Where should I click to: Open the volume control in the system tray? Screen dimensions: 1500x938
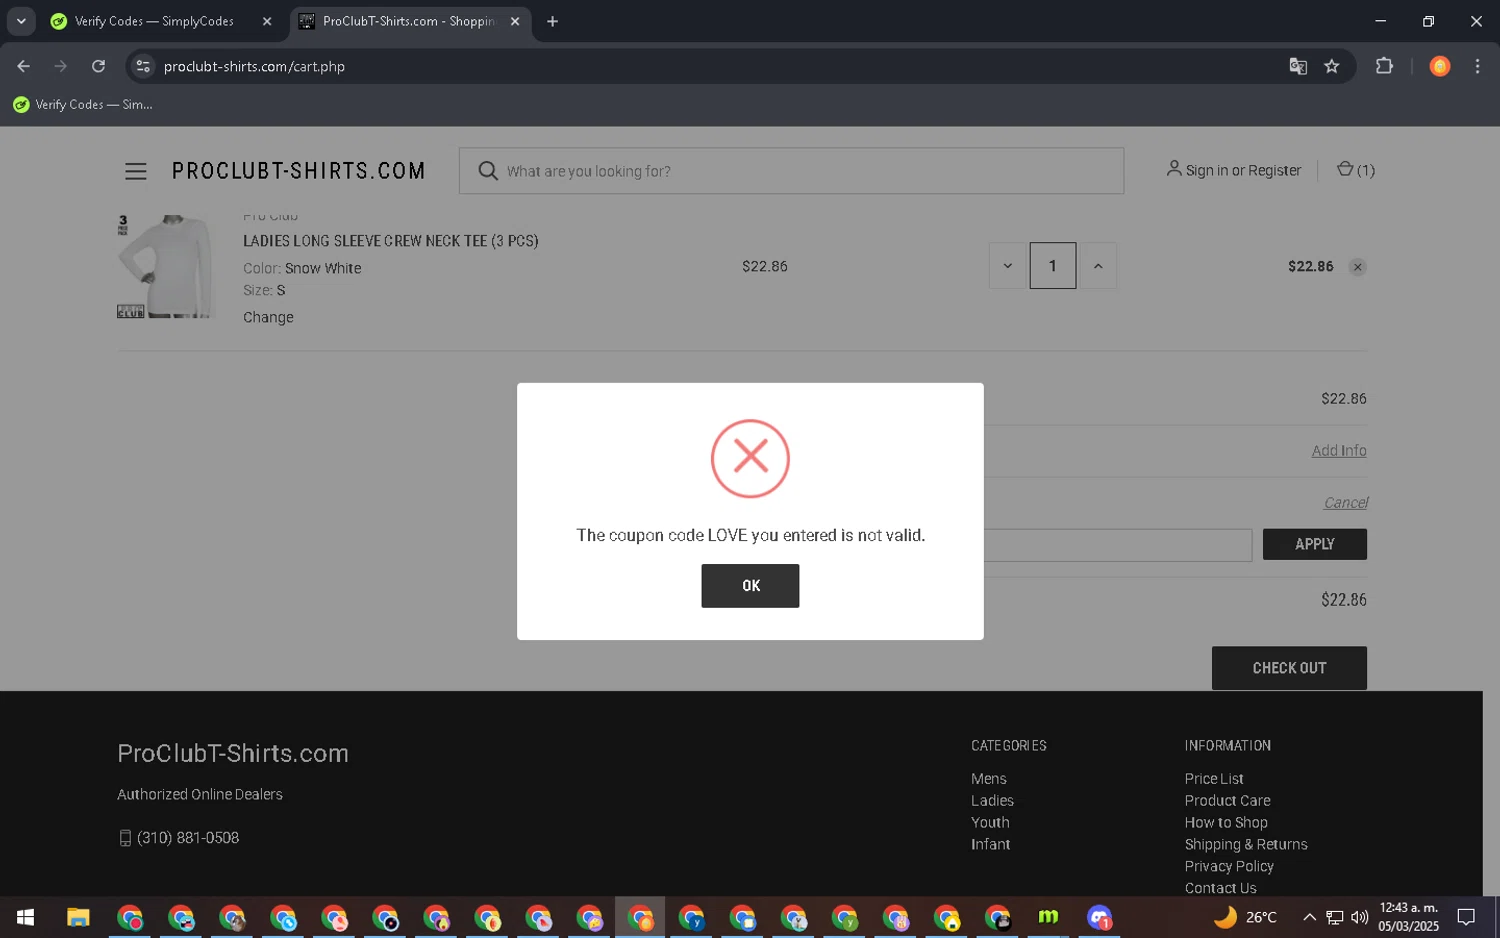(x=1359, y=917)
